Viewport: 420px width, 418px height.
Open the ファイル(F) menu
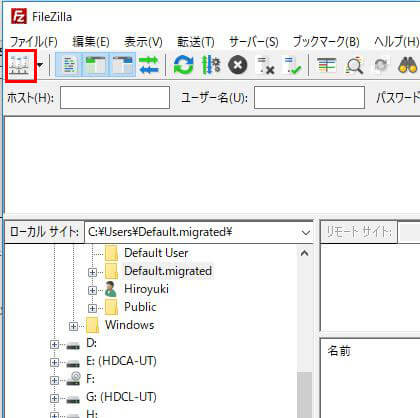(x=33, y=42)
